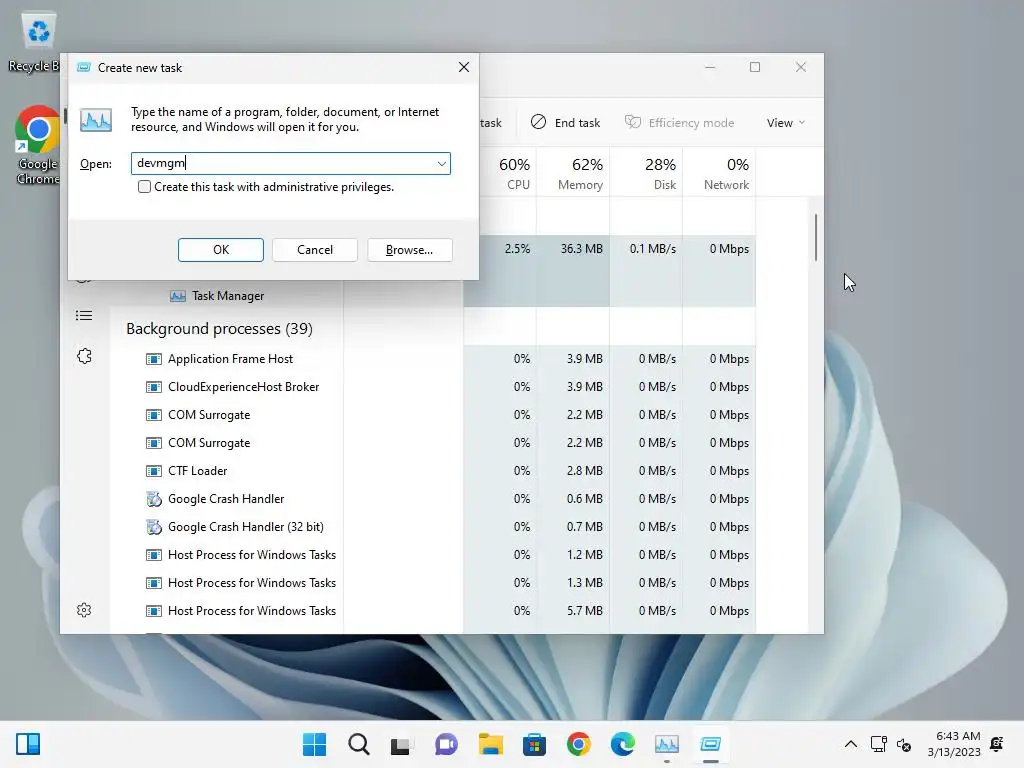Click End task in Task Manager toolbar
Viewport: 1024px width, 768px height.
(x=566, y=123)
